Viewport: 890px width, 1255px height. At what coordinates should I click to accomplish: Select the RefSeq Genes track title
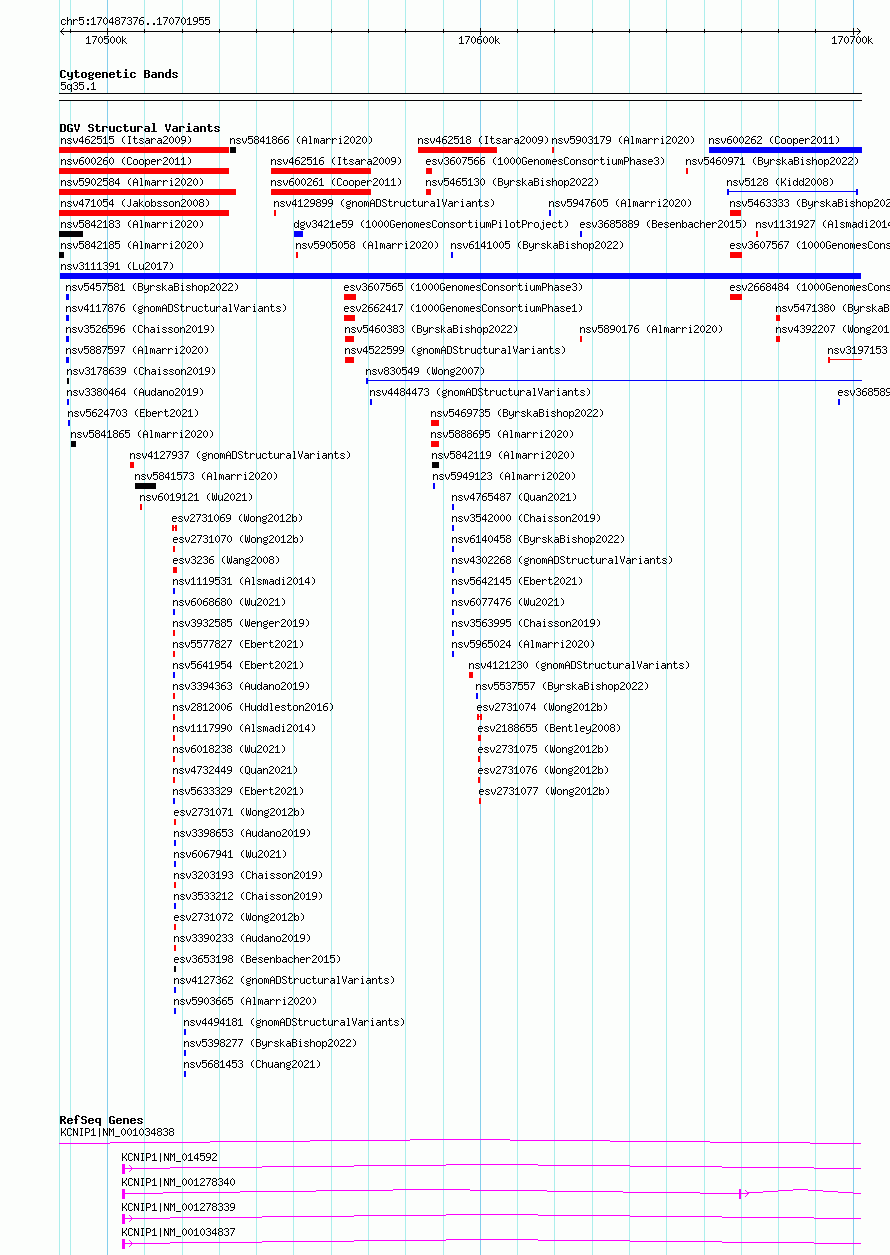(x=101, y=1120)
